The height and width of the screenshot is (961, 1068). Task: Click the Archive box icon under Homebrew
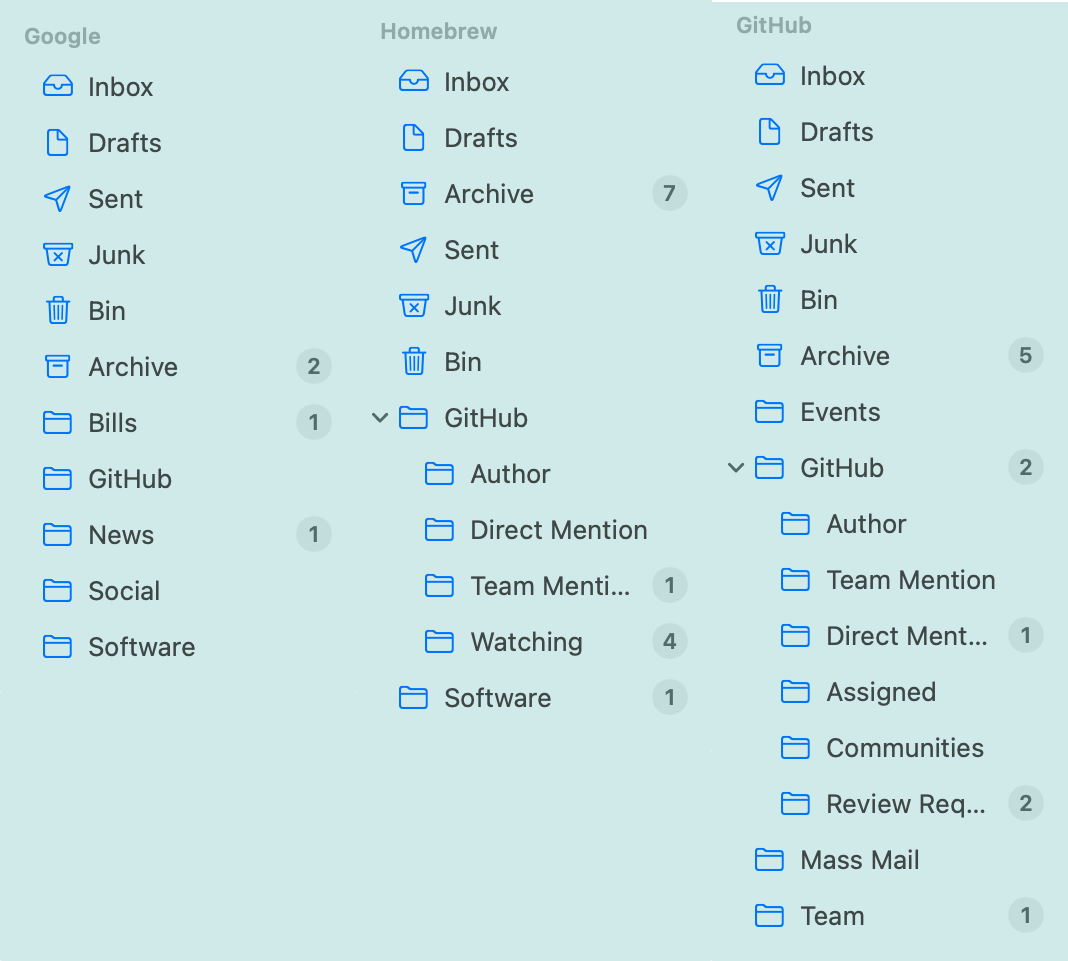tap(413, 193)
